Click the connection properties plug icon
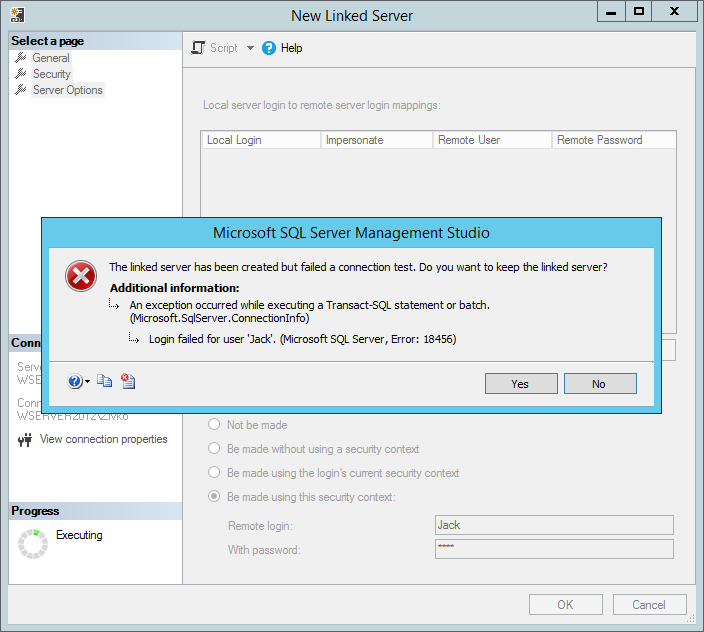Image resolution: width=704 pixels, height=632 pixels. click(25, 440)
